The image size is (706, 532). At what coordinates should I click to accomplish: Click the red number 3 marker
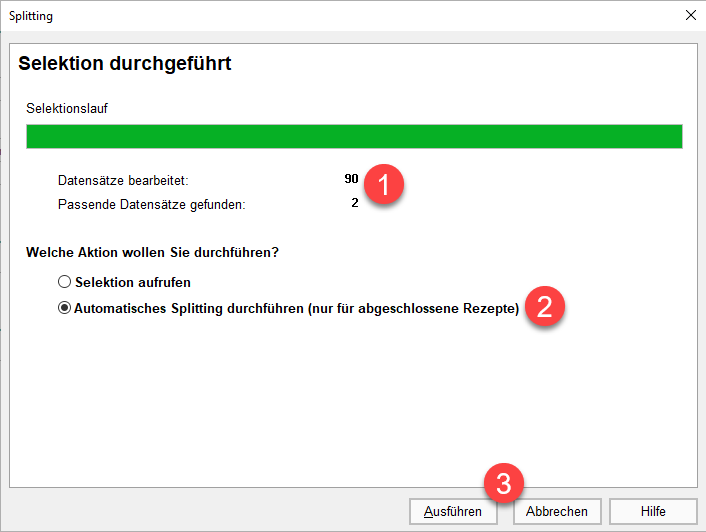(x=506, y=486)
